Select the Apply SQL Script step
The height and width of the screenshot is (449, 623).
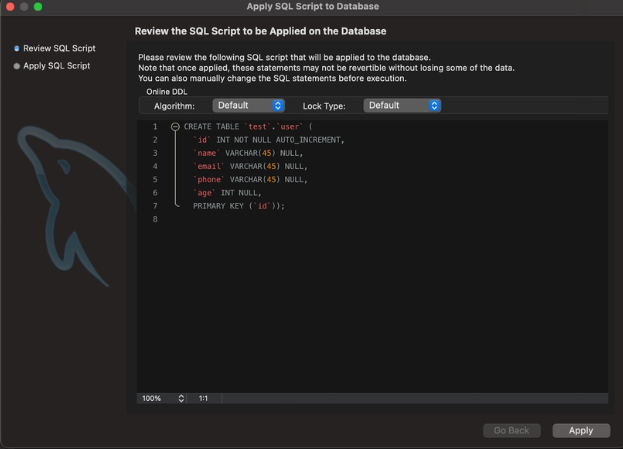click(x=56, y=66)
